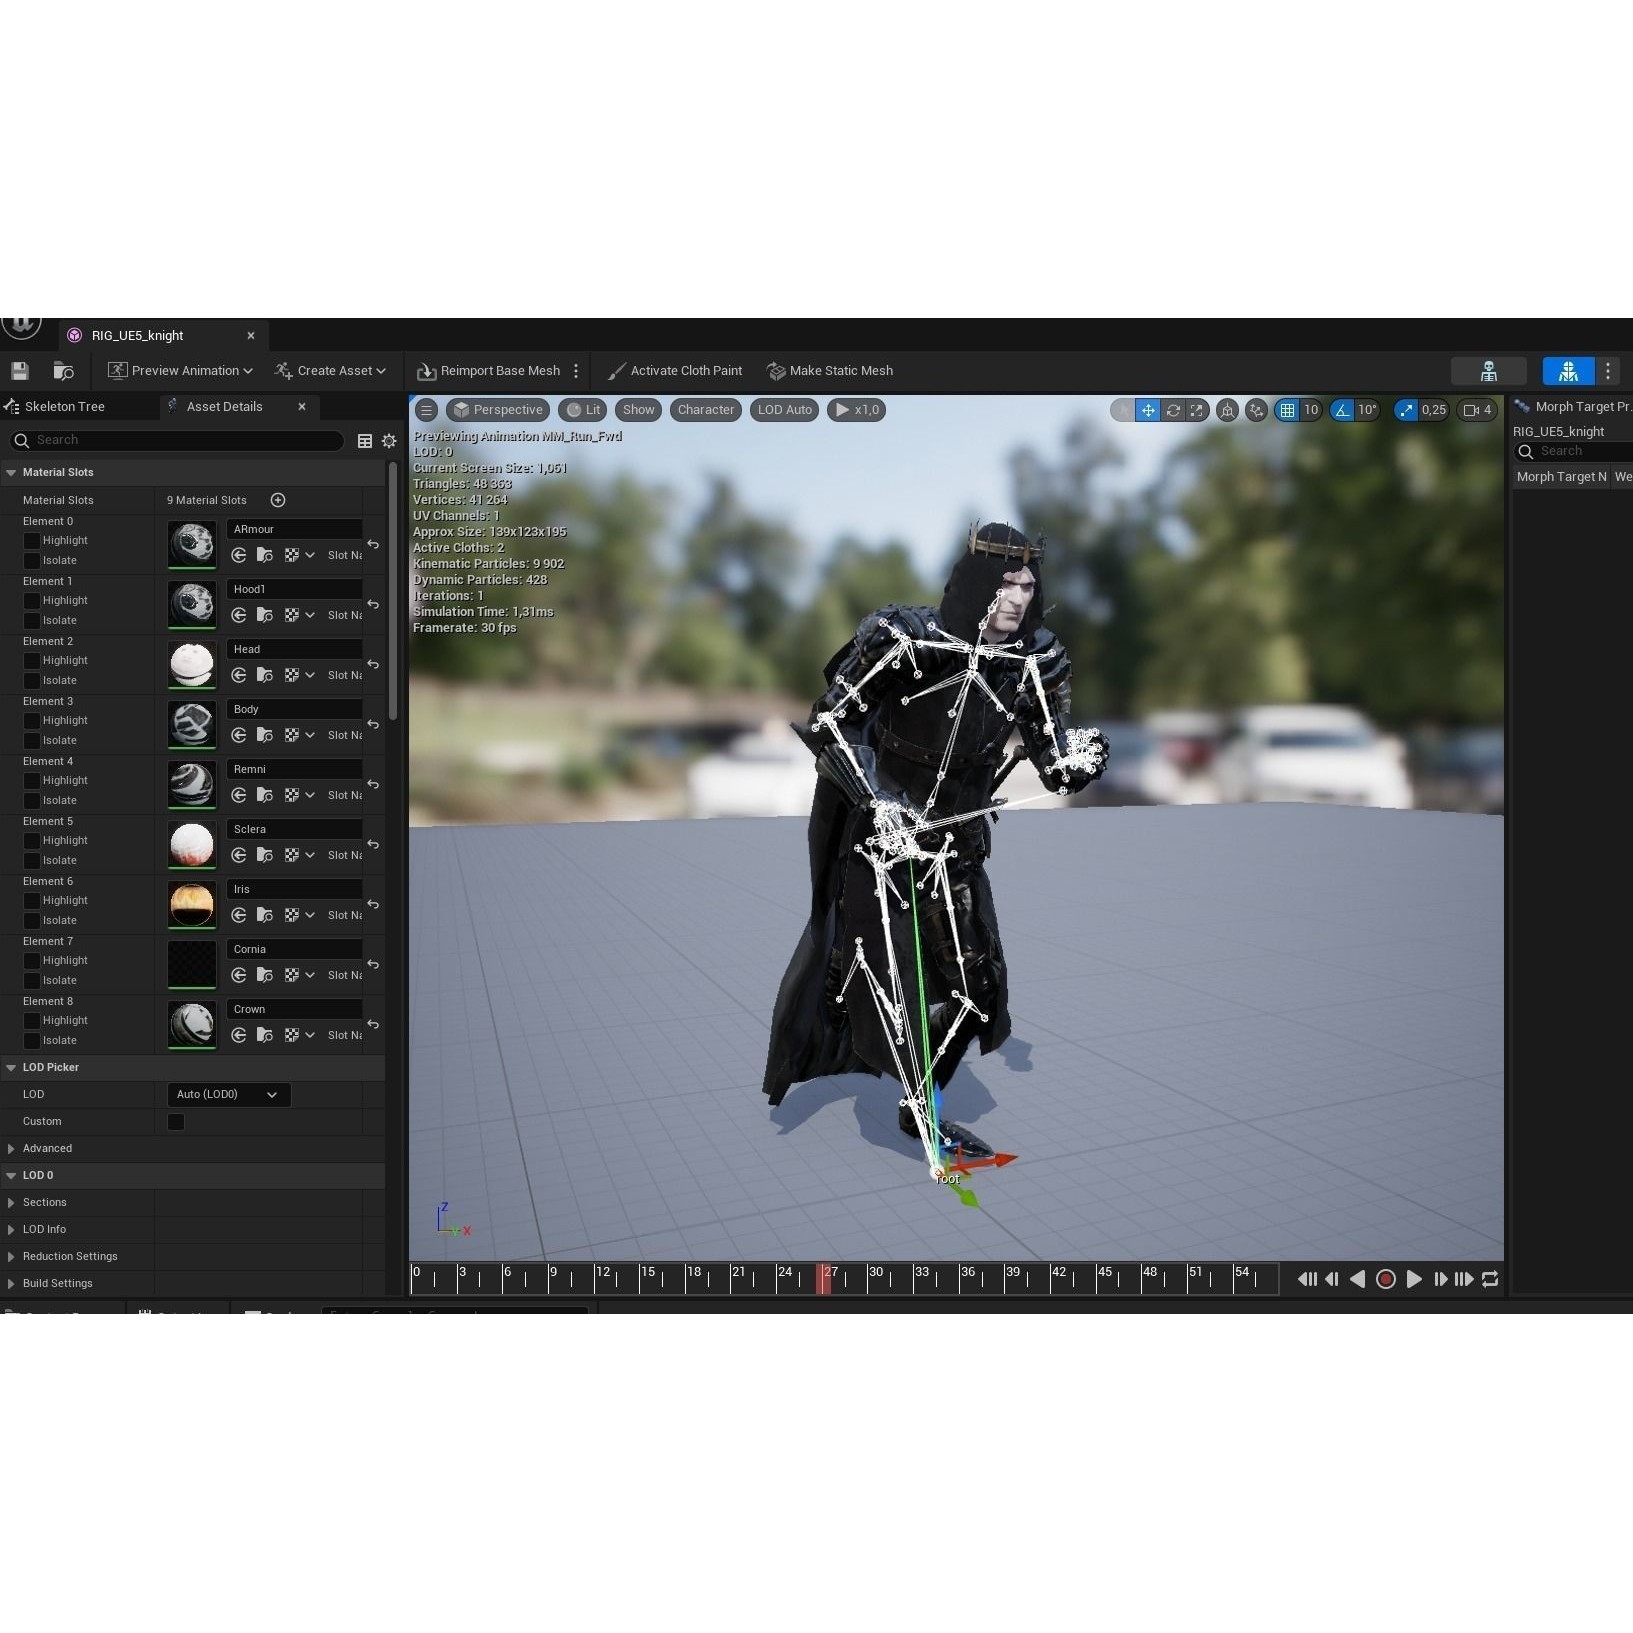
Task: Click the use-selected-asset arrow for the Hood1 material
Action: click(x=238, y=615)
